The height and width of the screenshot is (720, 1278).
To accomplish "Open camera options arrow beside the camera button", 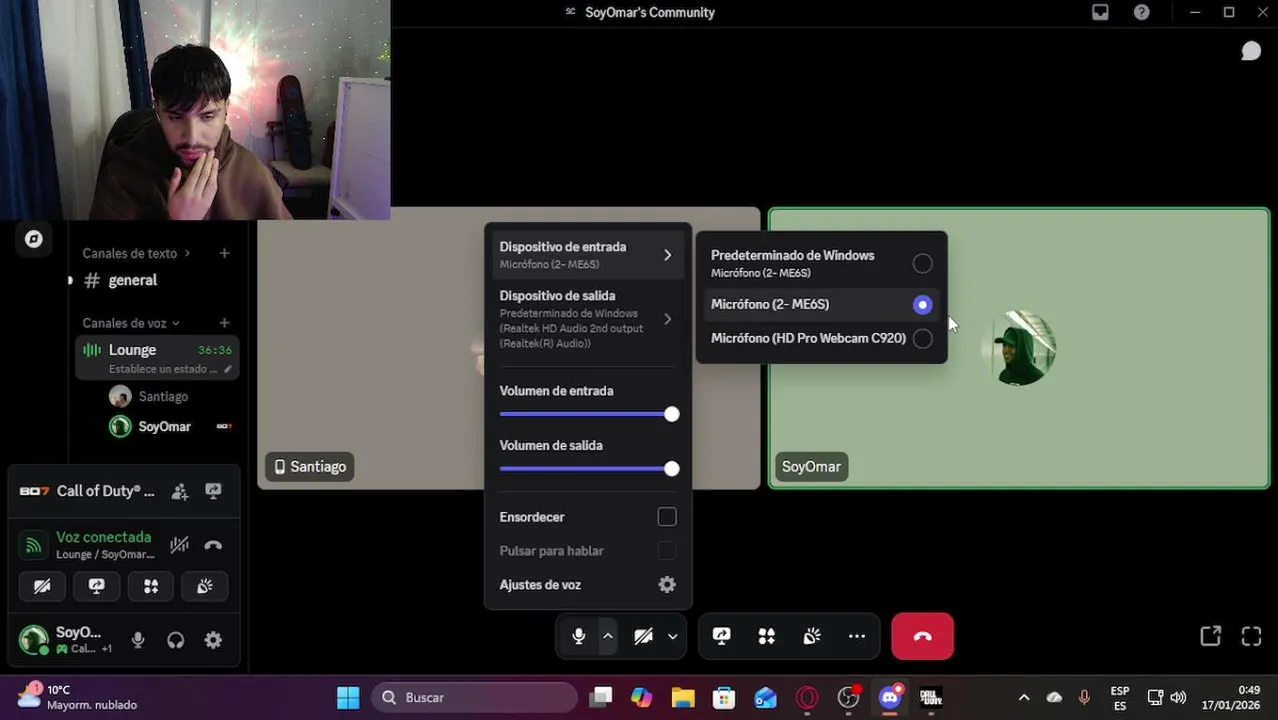I will pyautogui.click(x=672, y=636).
